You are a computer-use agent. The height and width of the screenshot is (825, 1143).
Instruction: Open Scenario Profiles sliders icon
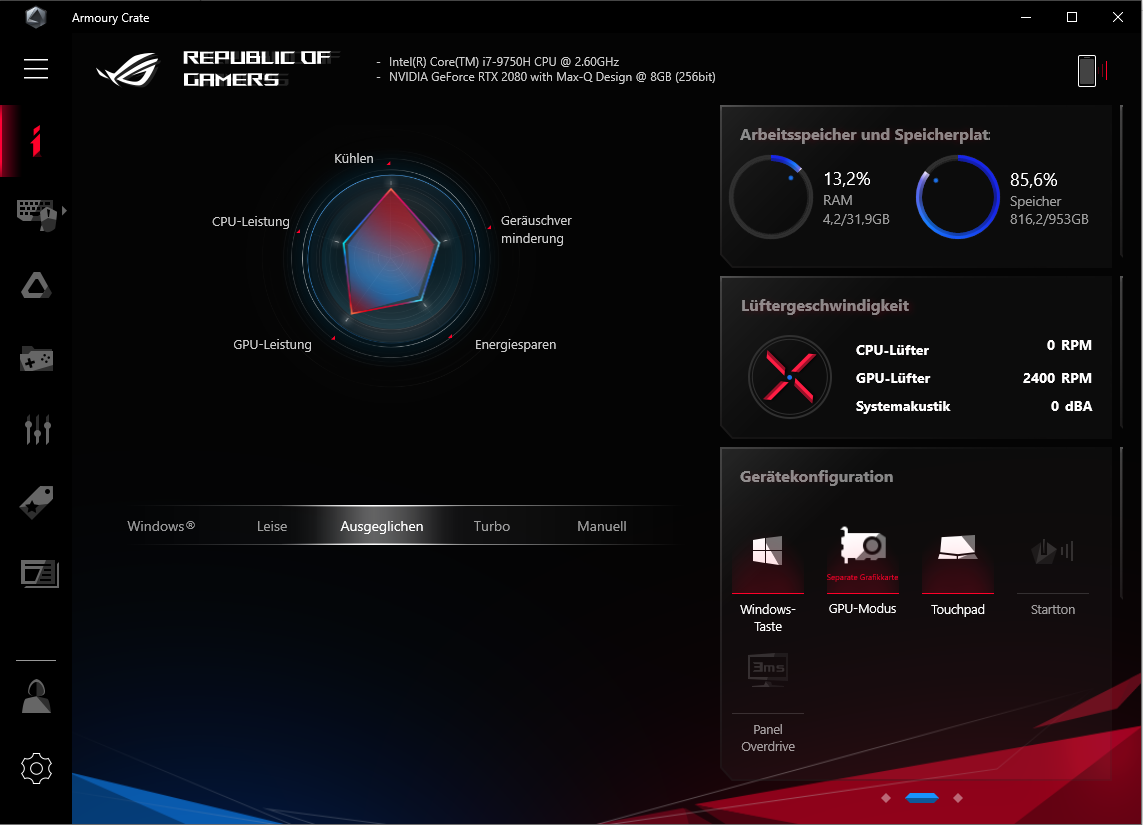point(36,430)
